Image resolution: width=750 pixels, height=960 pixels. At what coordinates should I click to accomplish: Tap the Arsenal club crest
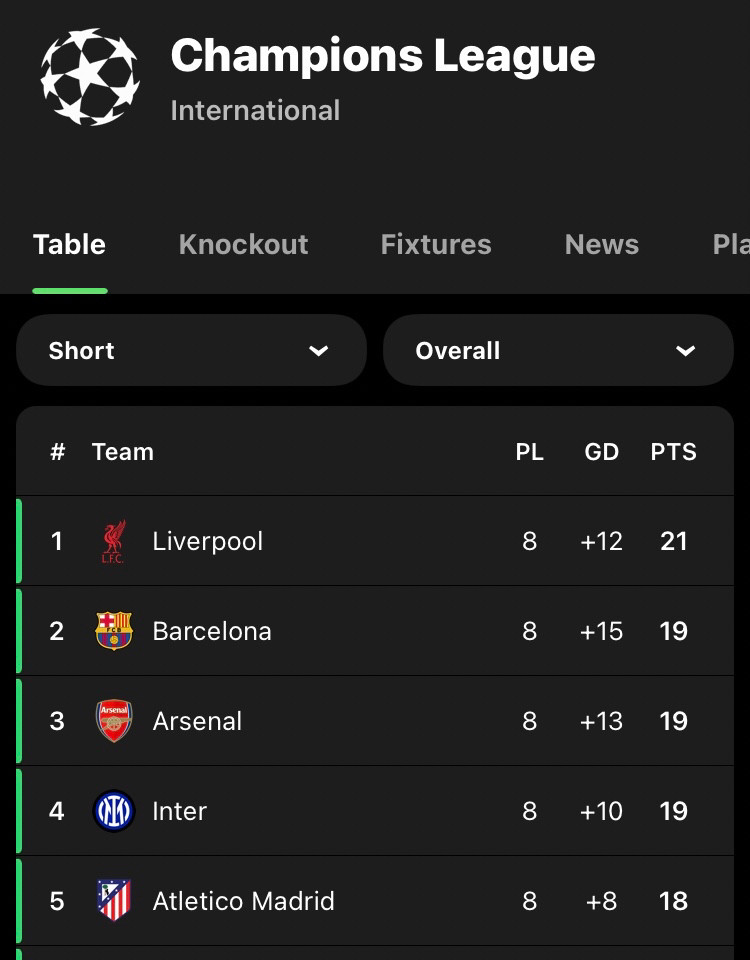pos(114,721)
